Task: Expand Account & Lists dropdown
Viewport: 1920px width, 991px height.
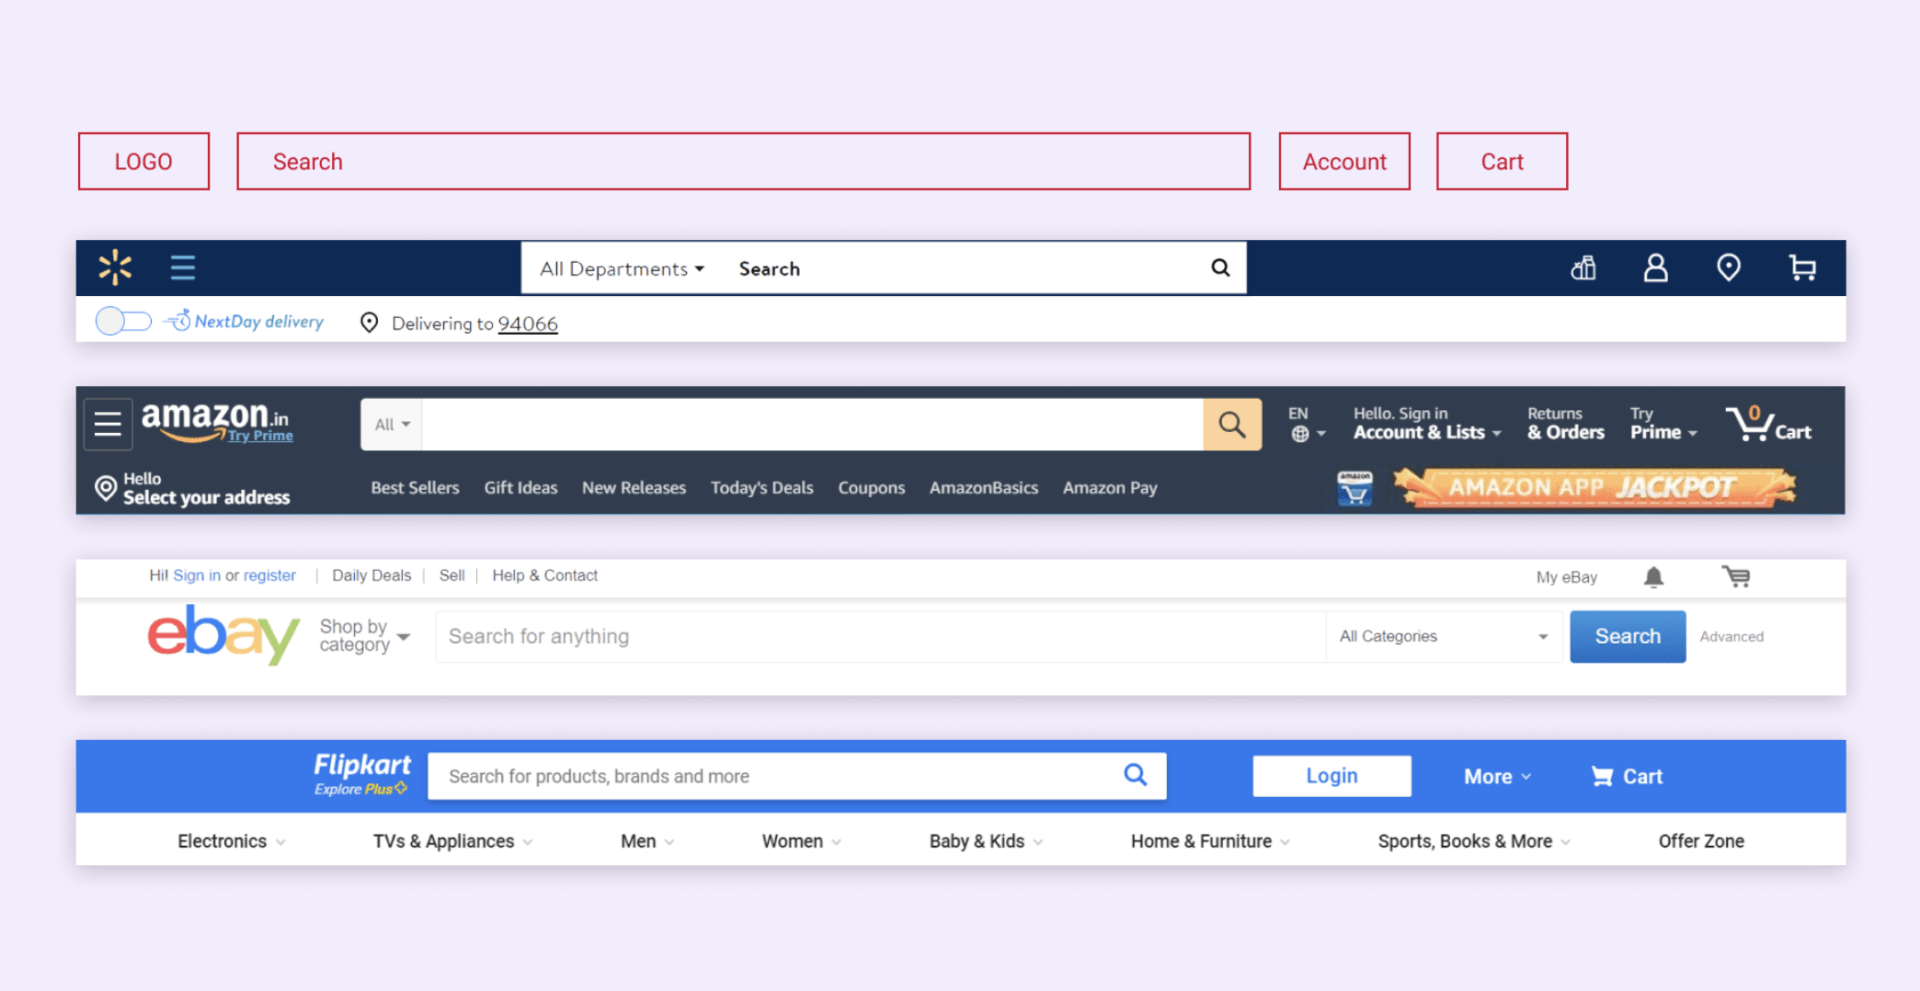Action: (1427, 423)
